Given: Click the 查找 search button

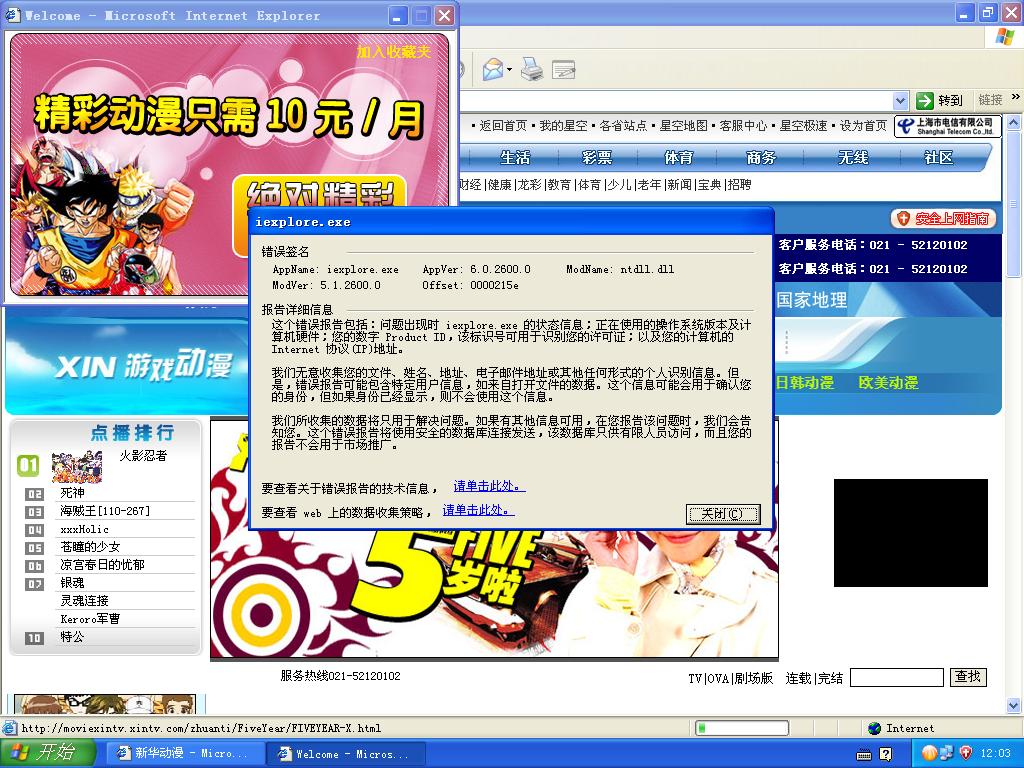Looking at the screenshot, I should 968,677.
